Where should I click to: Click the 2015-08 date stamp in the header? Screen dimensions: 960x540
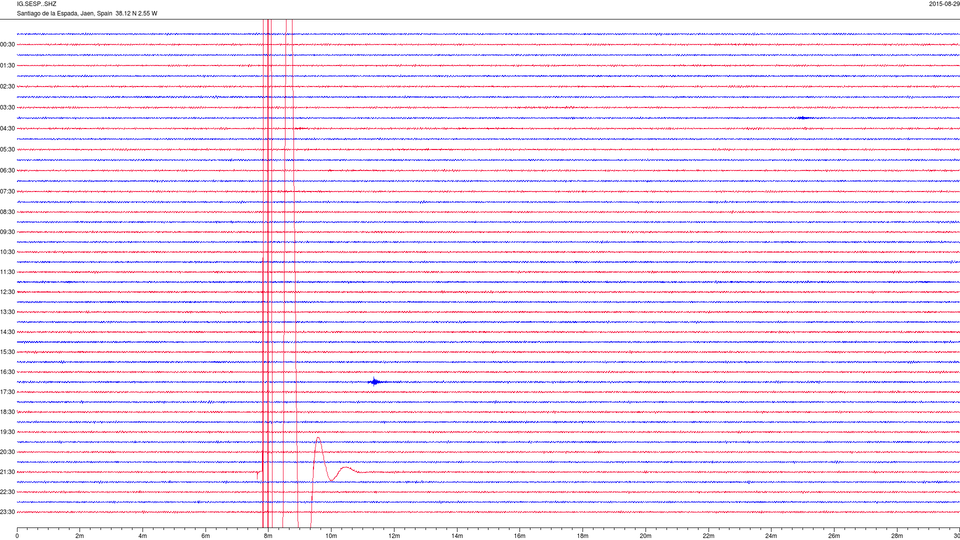[x=944, y=4]
